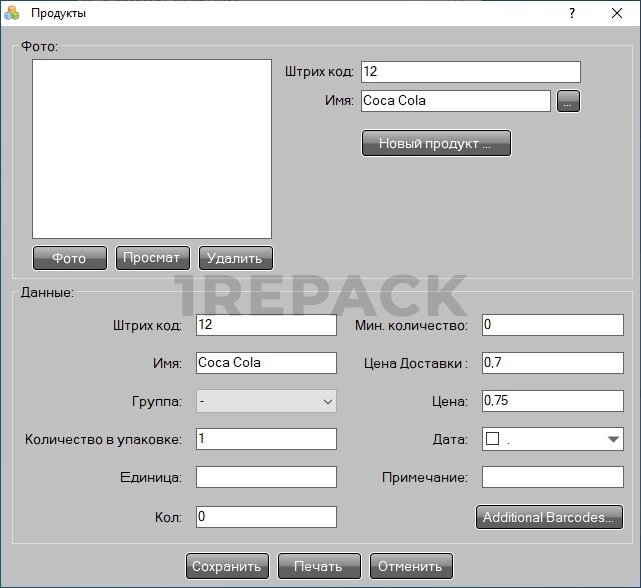Click the empty photo preview area
641x588 pixels.
pos(152,148)
